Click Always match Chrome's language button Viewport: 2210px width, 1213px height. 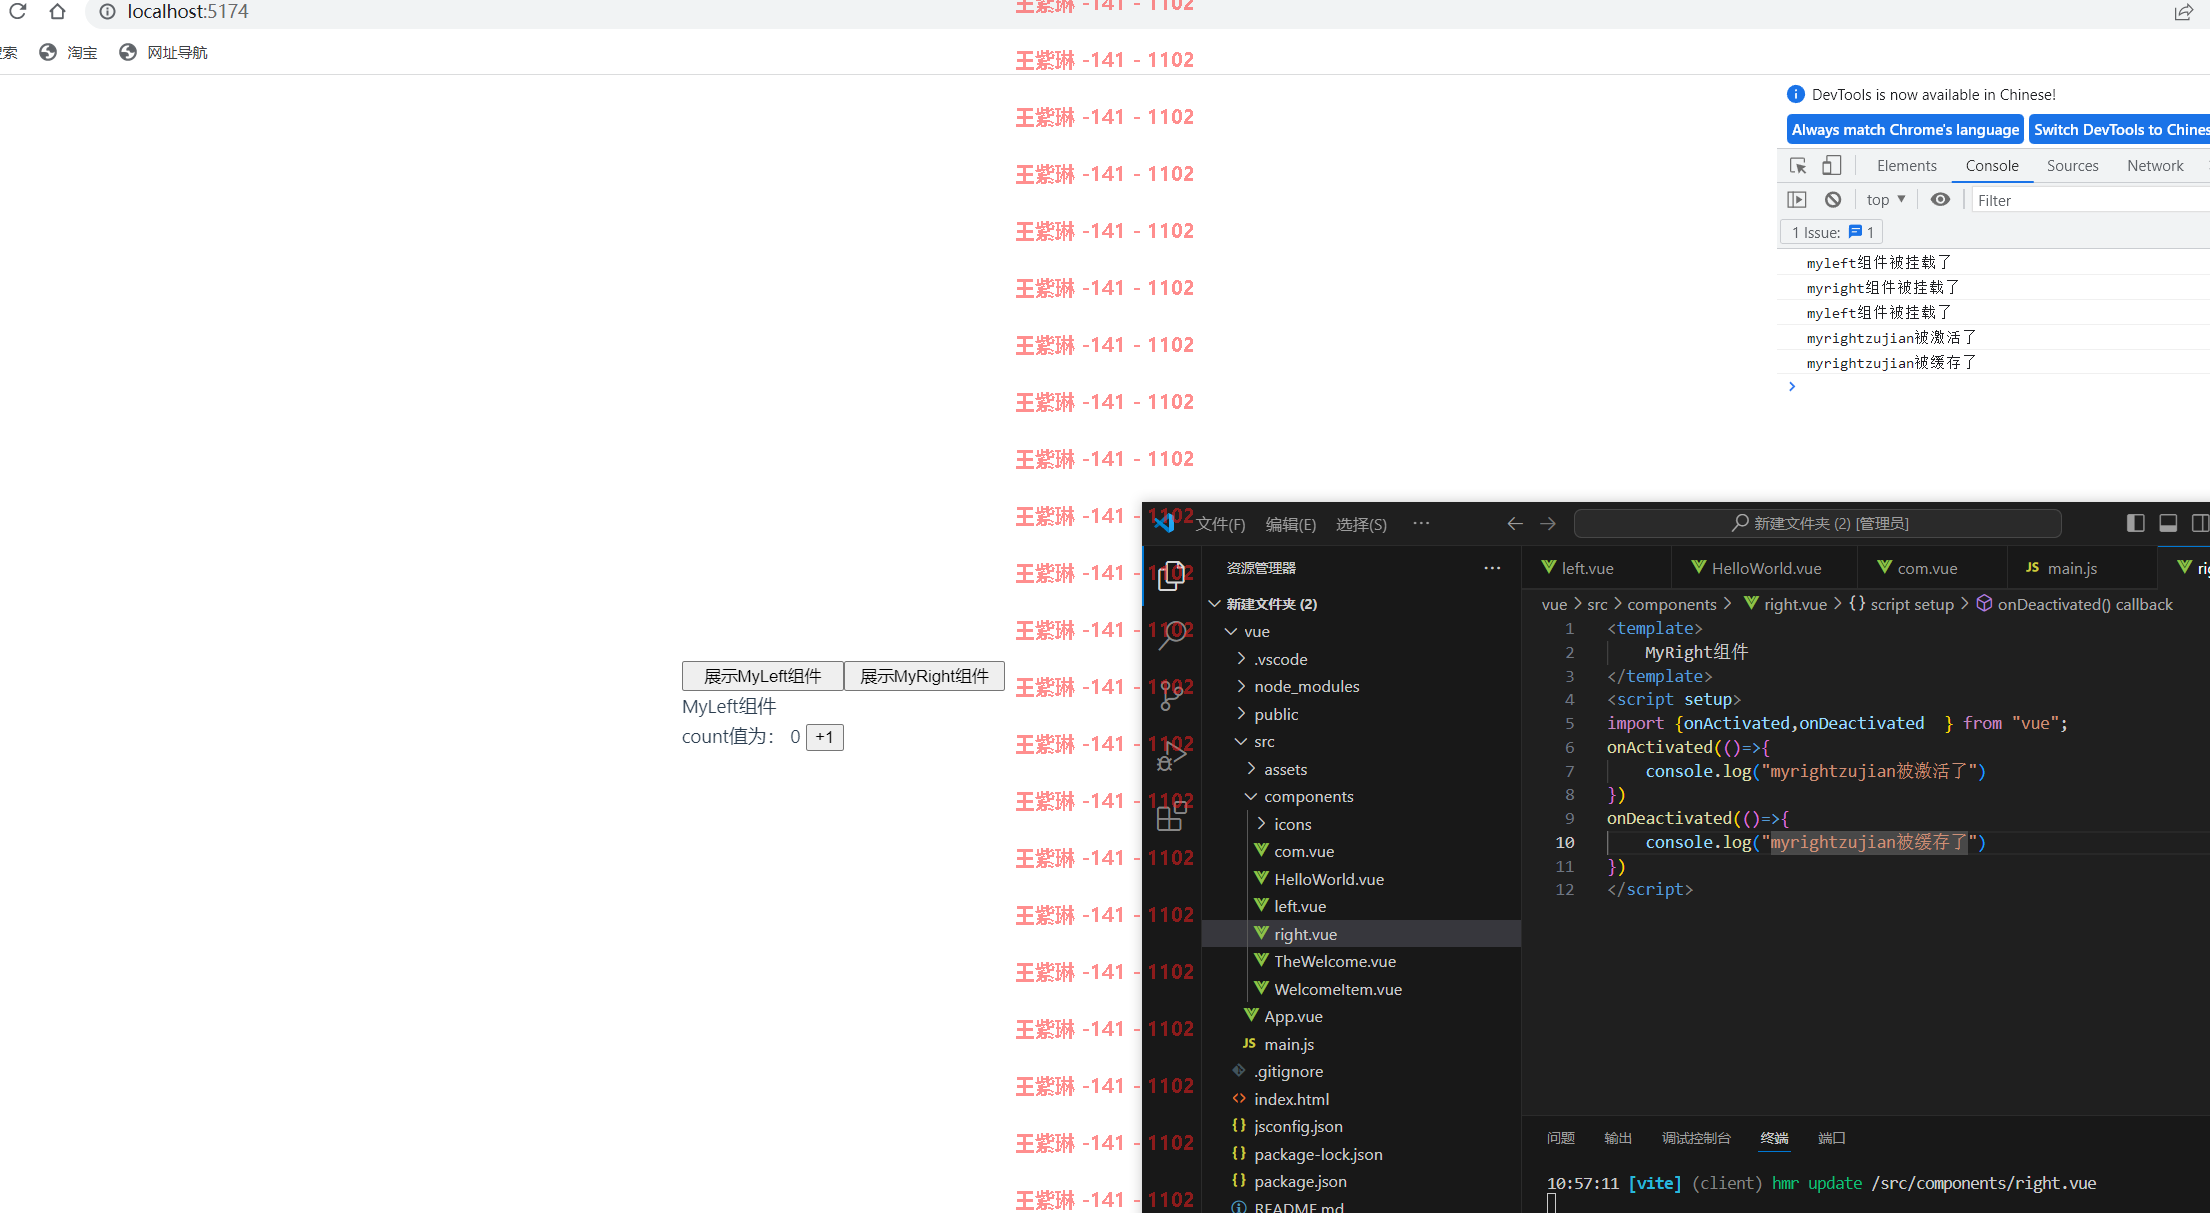[x=1905, y=129]
